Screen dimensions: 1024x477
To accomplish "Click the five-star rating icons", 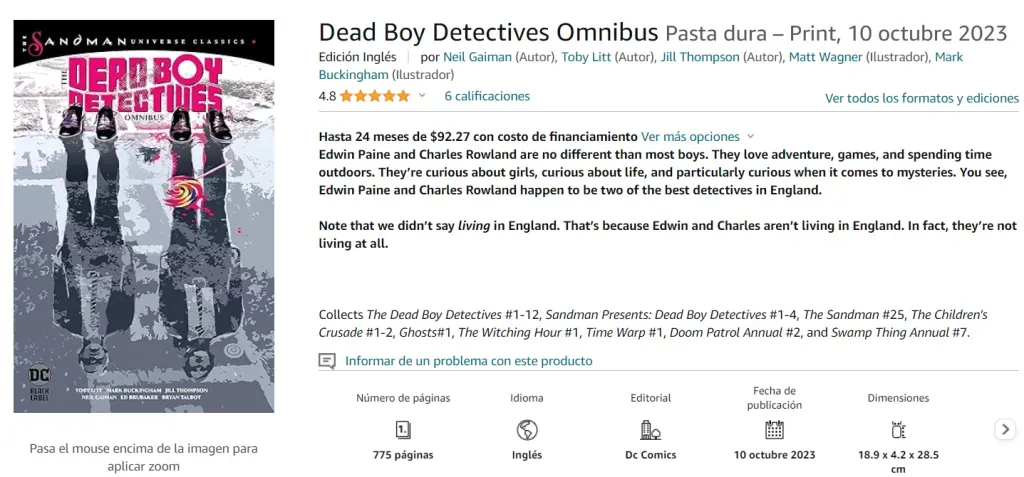I will click(x=375, y=97).
